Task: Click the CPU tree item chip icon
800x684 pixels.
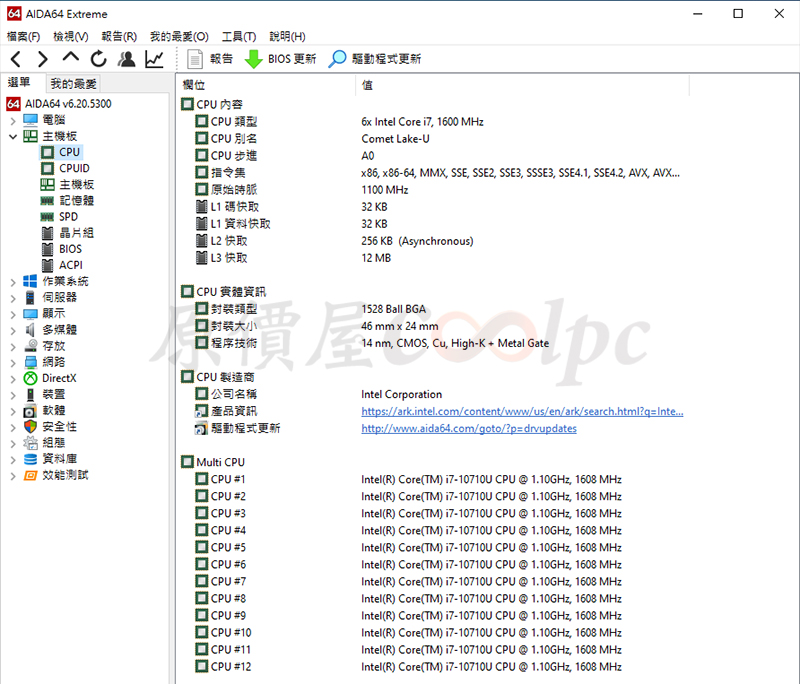Action: [47, 152]
